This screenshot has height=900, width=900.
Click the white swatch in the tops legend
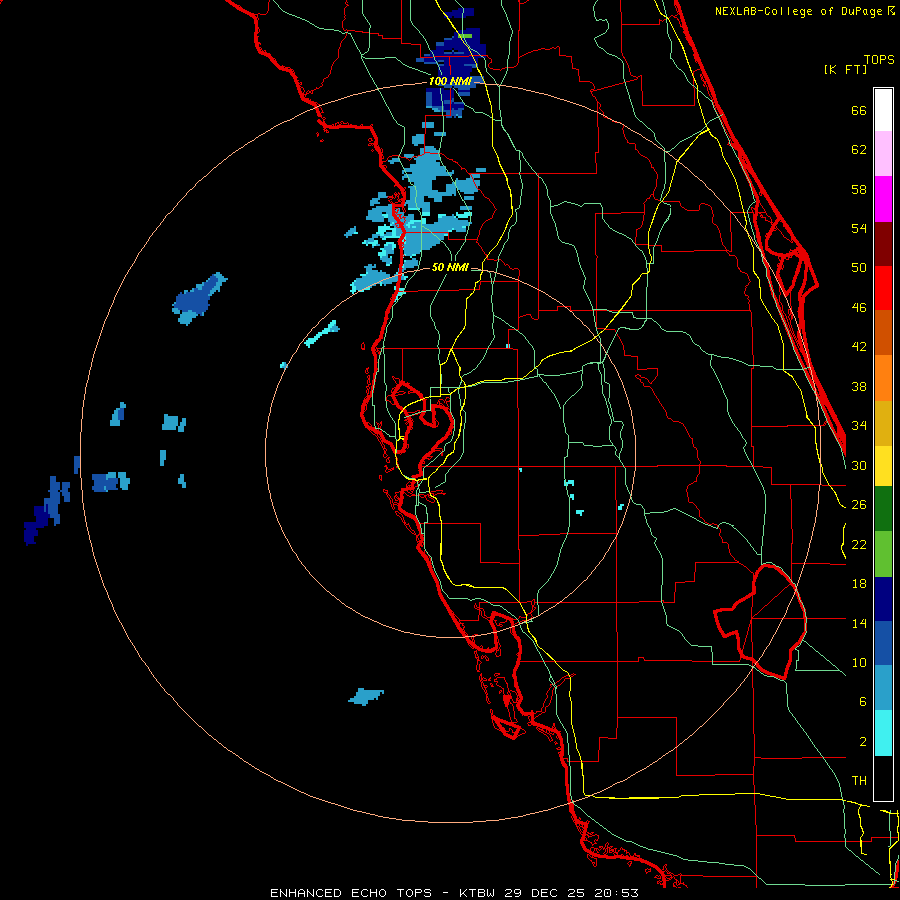point(883,110)
